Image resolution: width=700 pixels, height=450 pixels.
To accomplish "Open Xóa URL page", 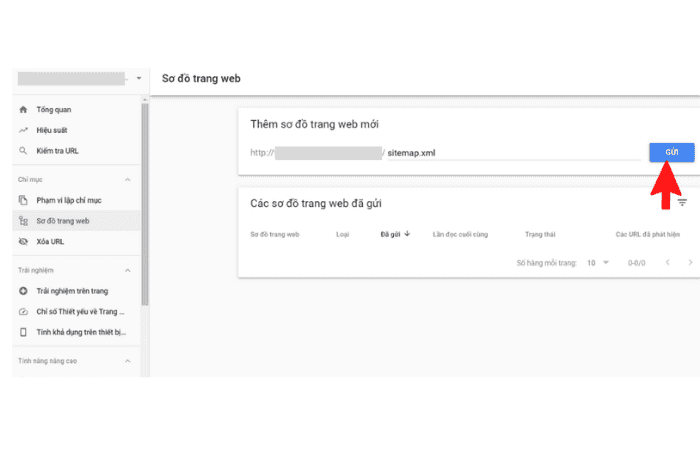I will [76, 242].
